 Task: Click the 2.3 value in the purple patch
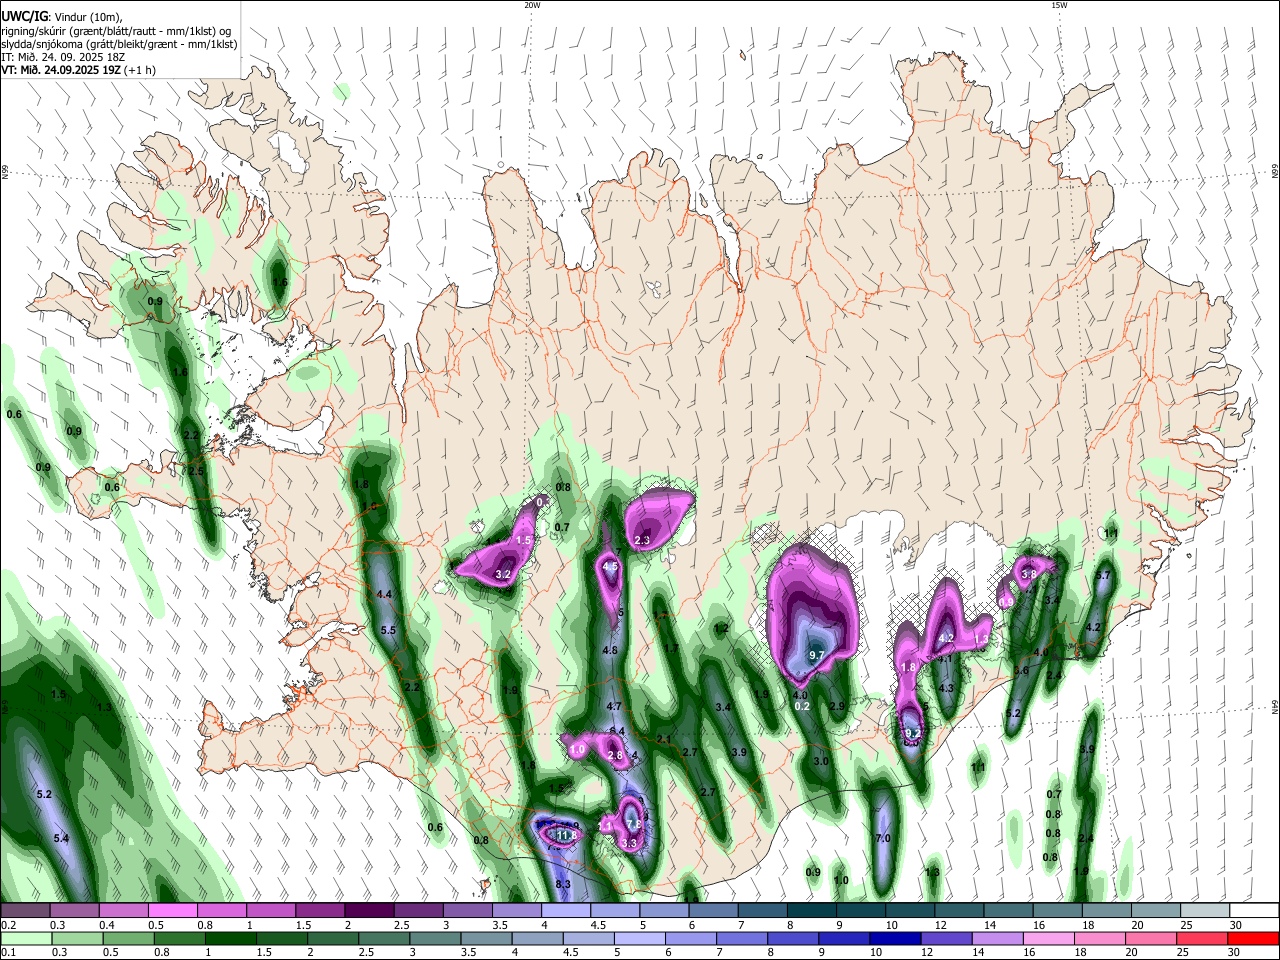(642, 540)
